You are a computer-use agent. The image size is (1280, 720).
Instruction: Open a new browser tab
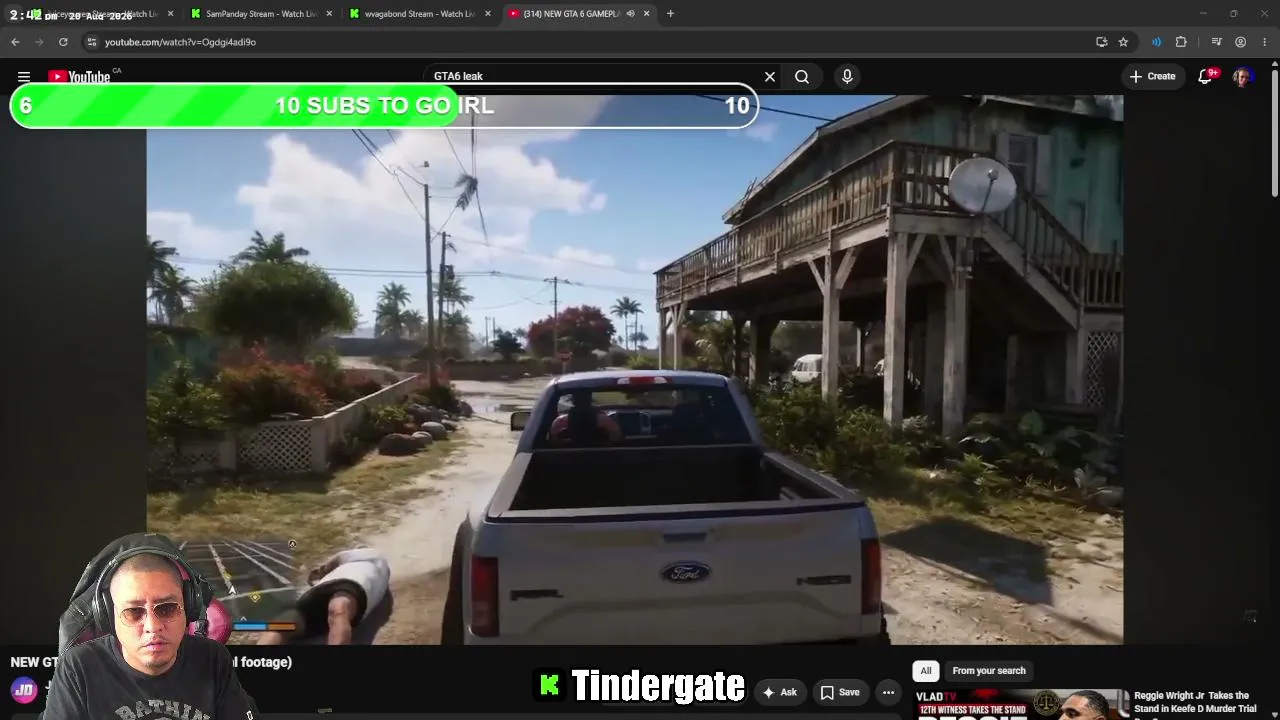(670, 14)
